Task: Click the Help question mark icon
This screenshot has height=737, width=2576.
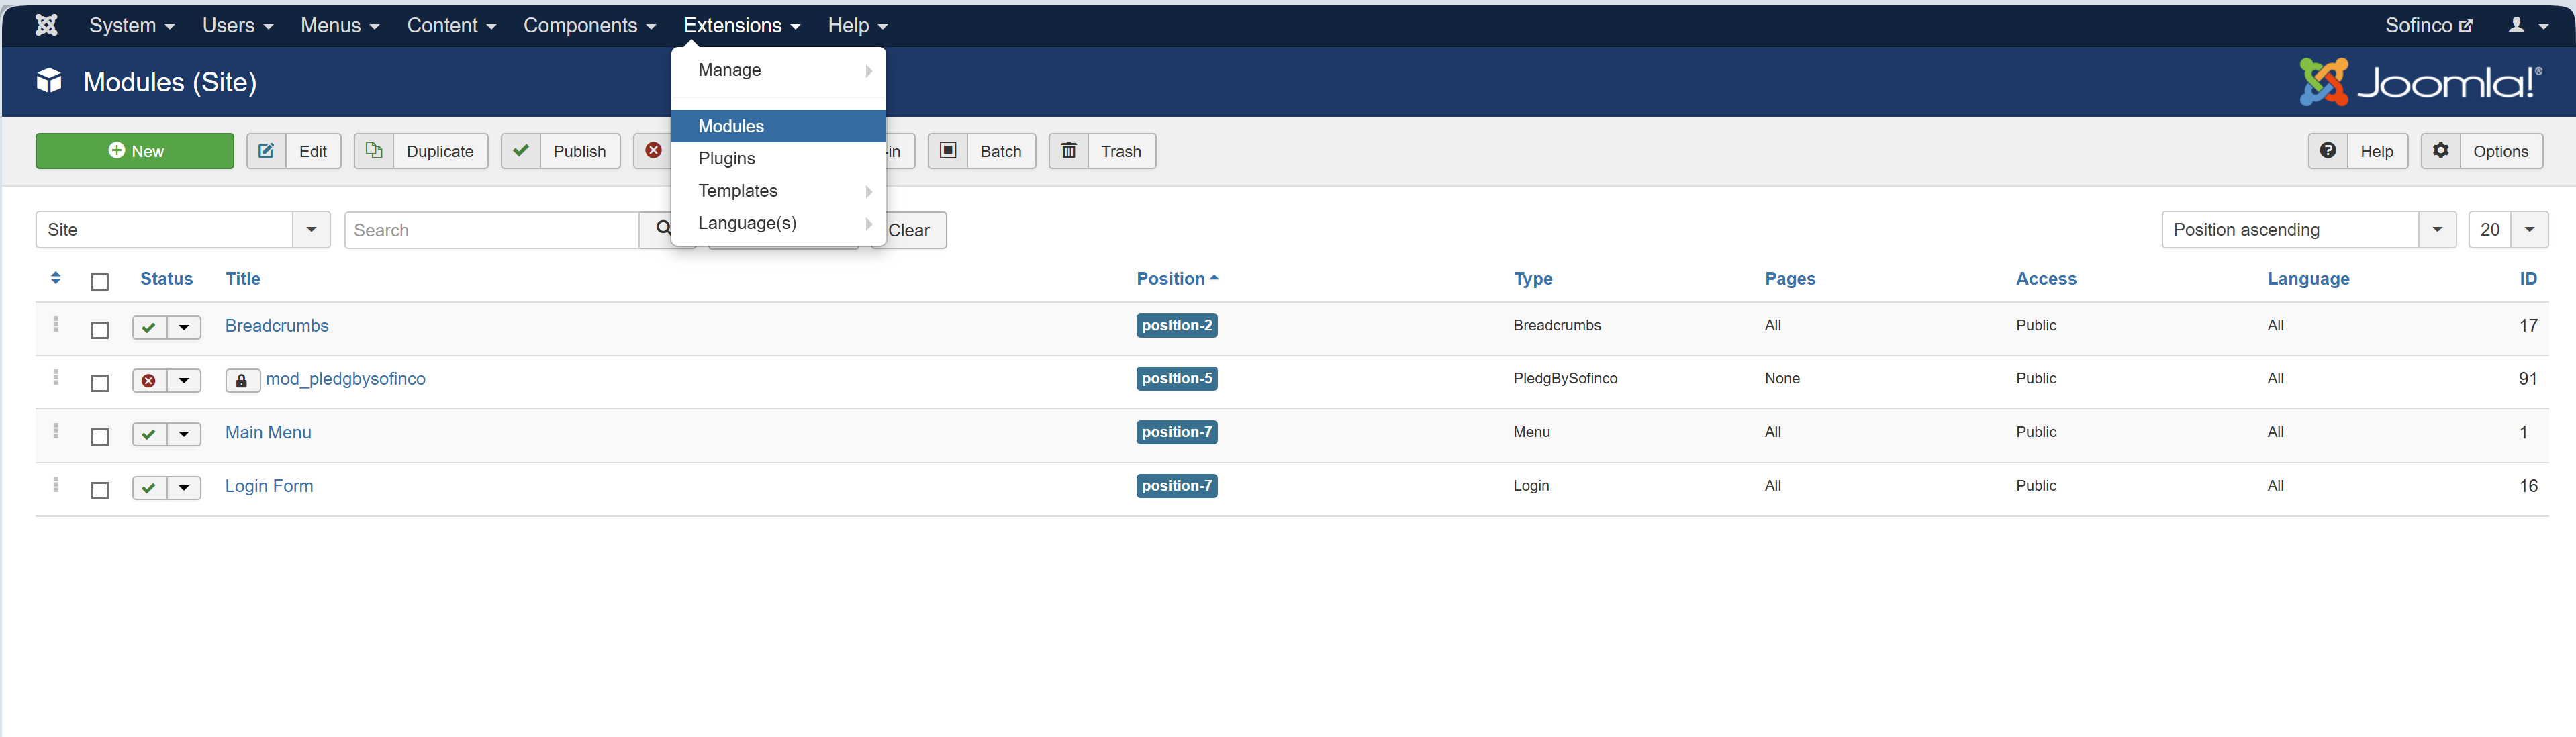Action: (2327, 151)
